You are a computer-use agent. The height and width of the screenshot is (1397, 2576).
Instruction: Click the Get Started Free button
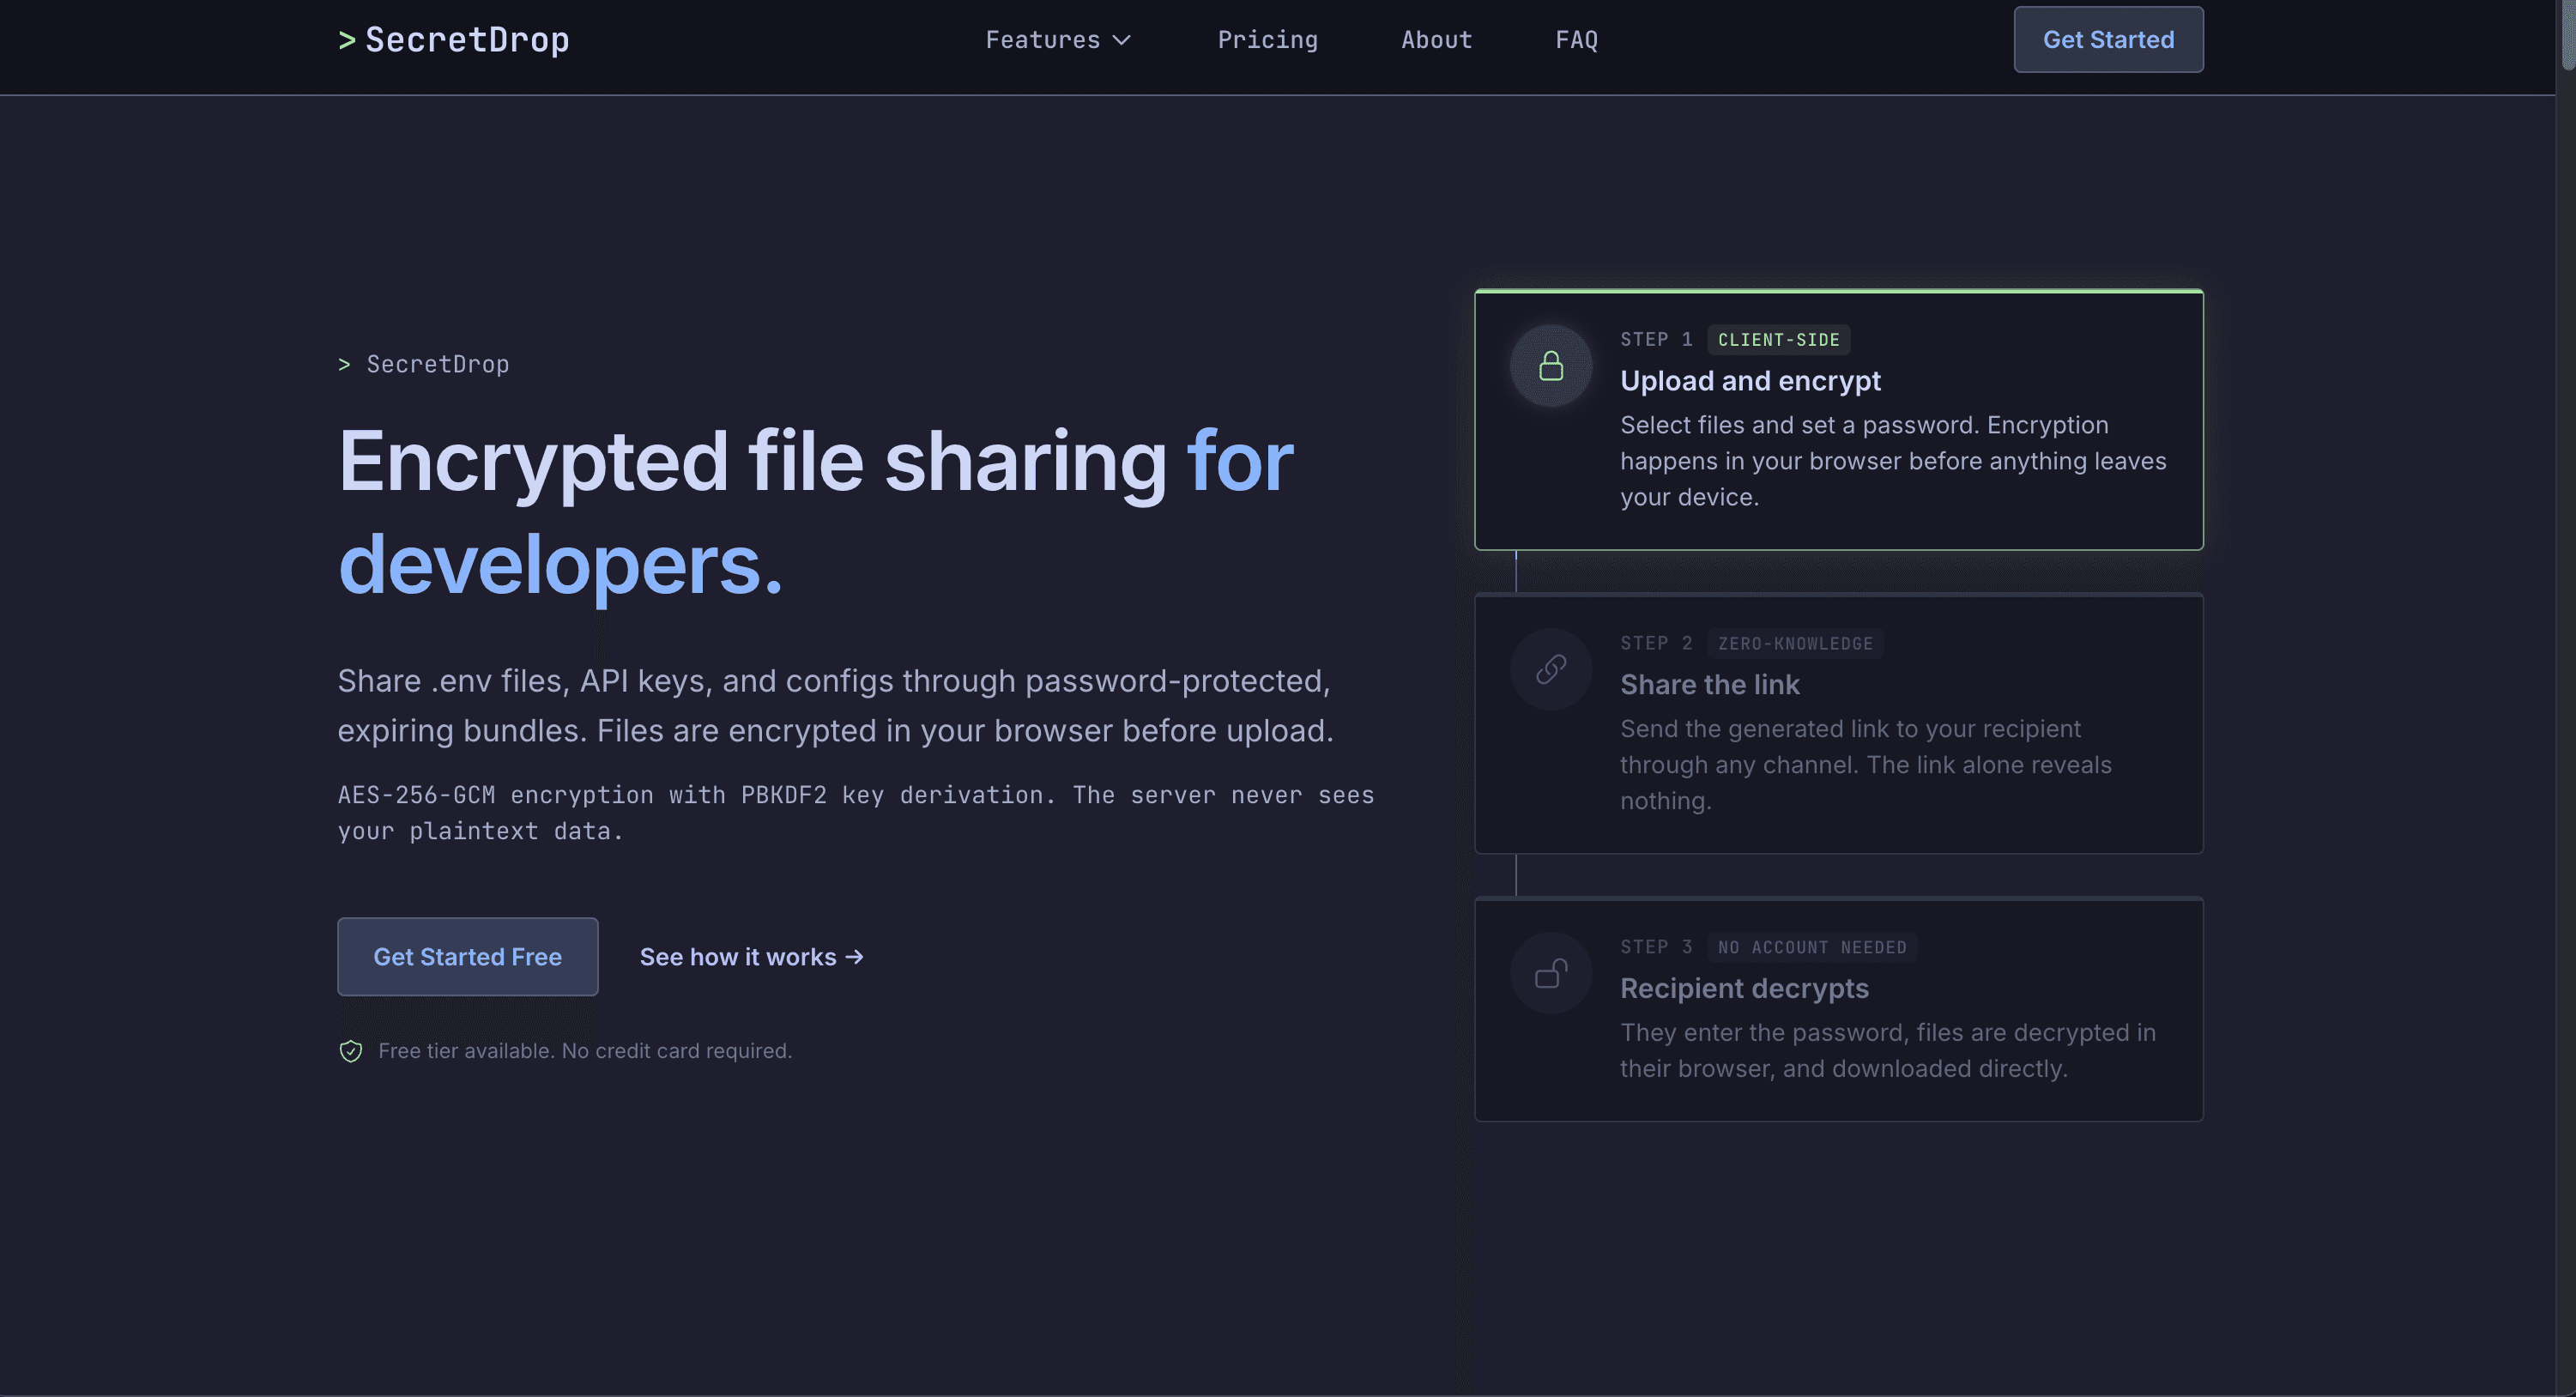tap(467, 957)
